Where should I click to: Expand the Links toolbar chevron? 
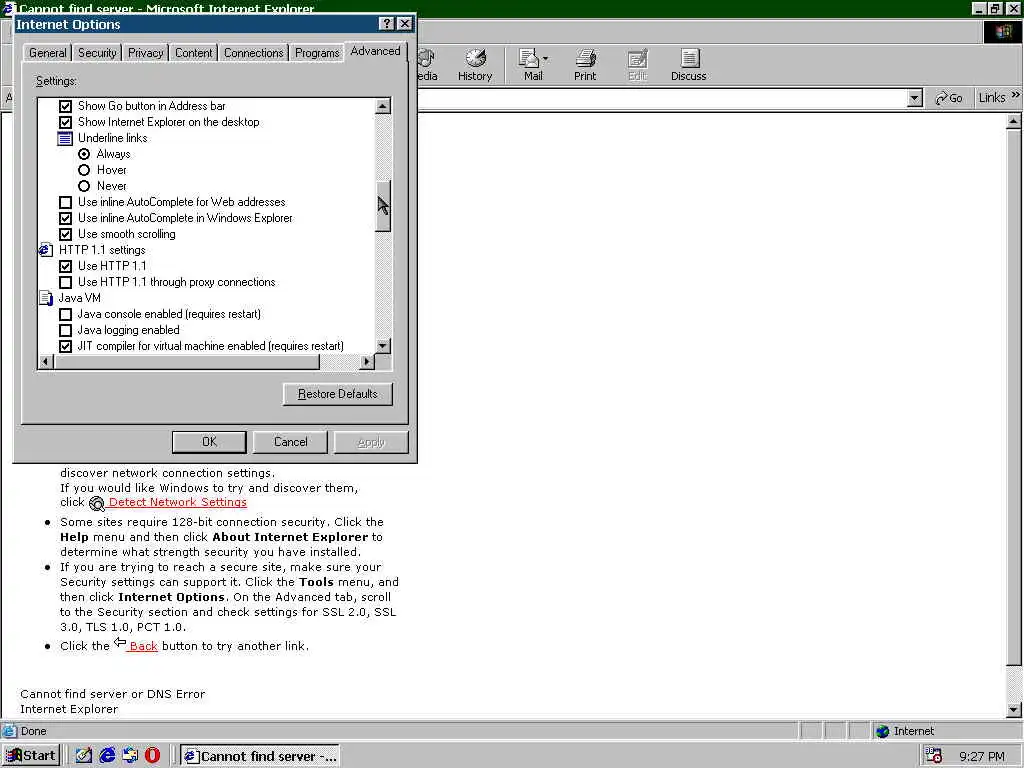coord(1016,95)
